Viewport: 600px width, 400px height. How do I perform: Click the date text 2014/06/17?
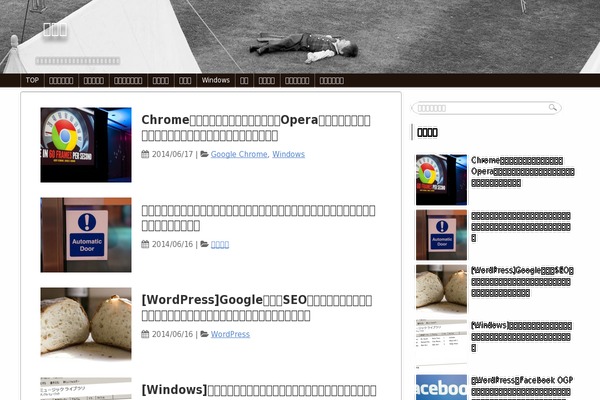point(172,154)
